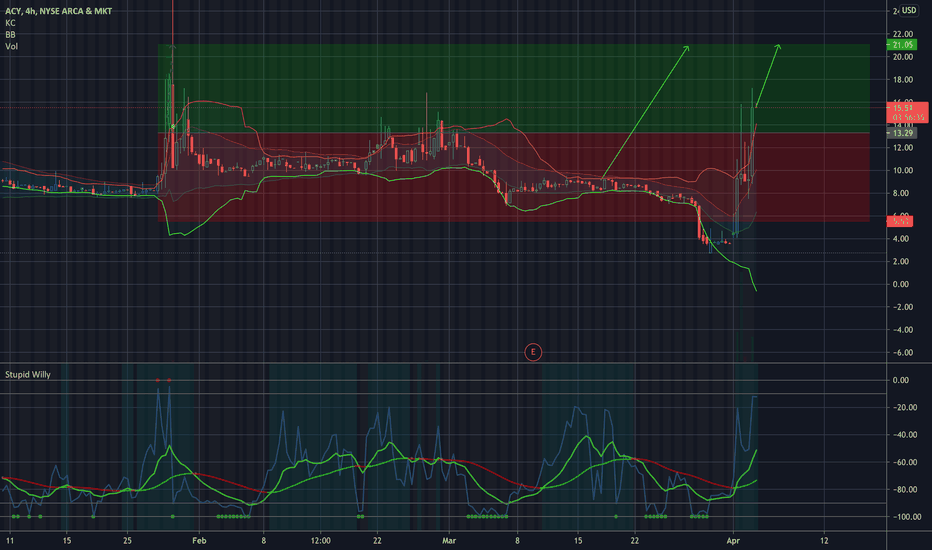Image resolution: width=932 pixels, height=550 pixels.
Task: Click the Mar date on time axis
Action: point(449,540)
